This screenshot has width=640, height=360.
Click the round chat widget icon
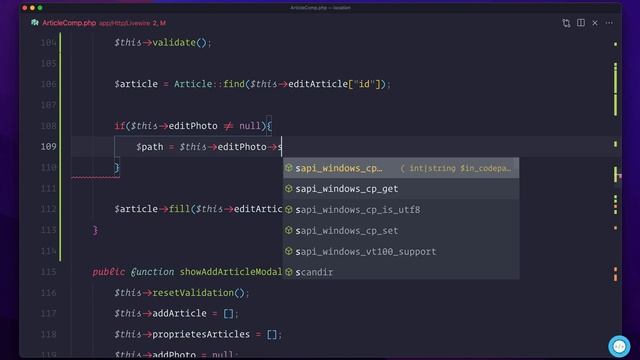coord(619,346)
